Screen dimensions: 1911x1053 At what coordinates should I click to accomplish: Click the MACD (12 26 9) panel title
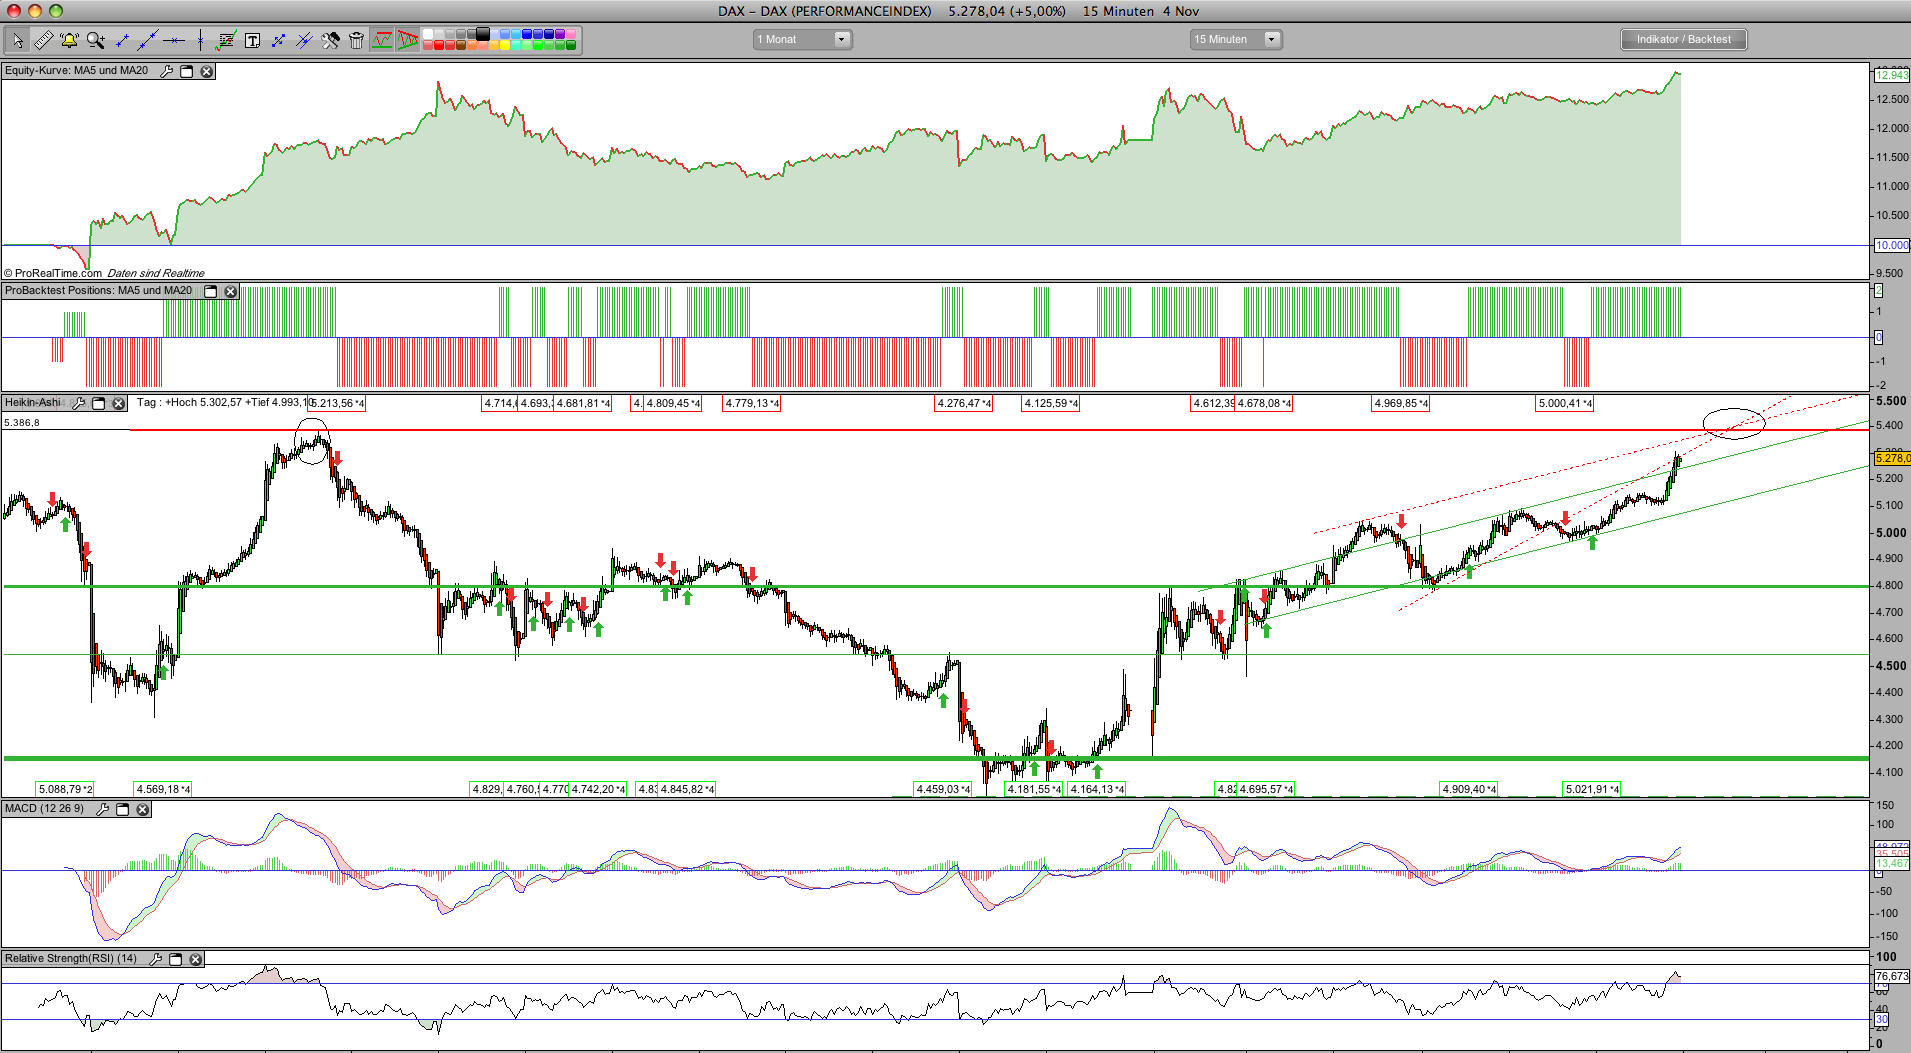click(44, 809)
